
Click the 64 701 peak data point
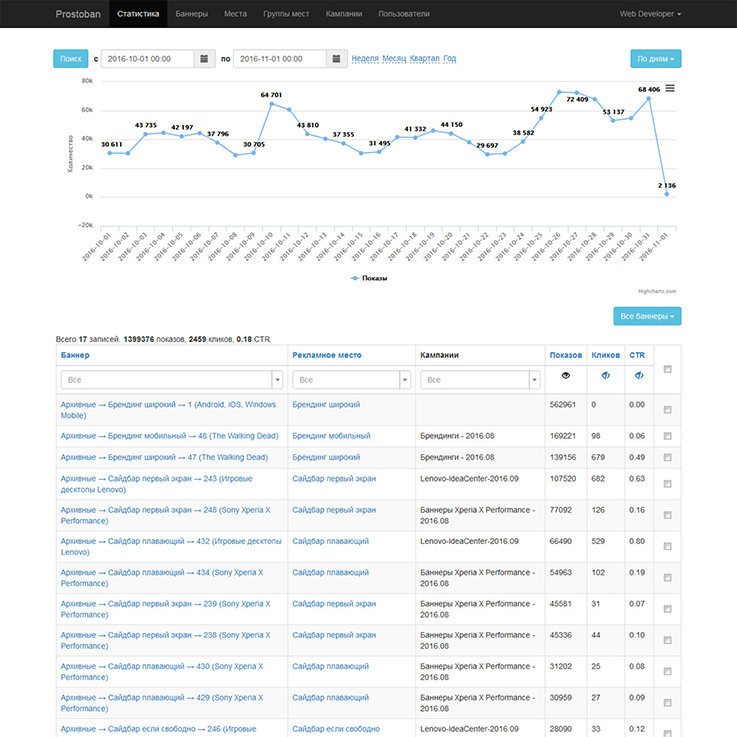point(271,104)
